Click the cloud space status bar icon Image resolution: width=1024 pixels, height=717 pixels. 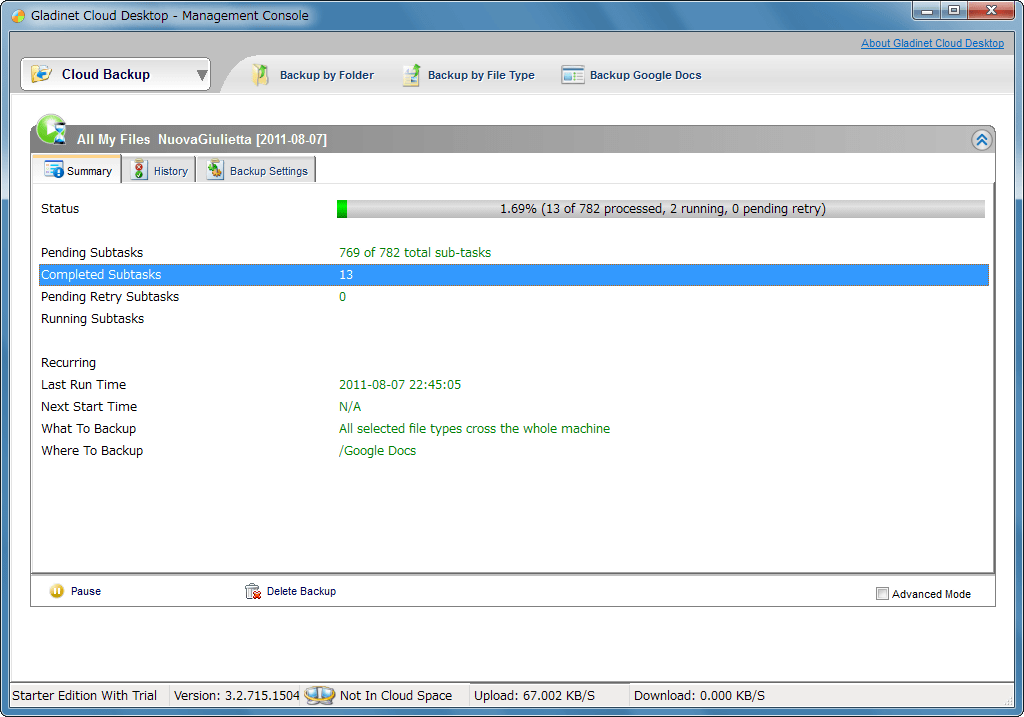click(319, 695)
